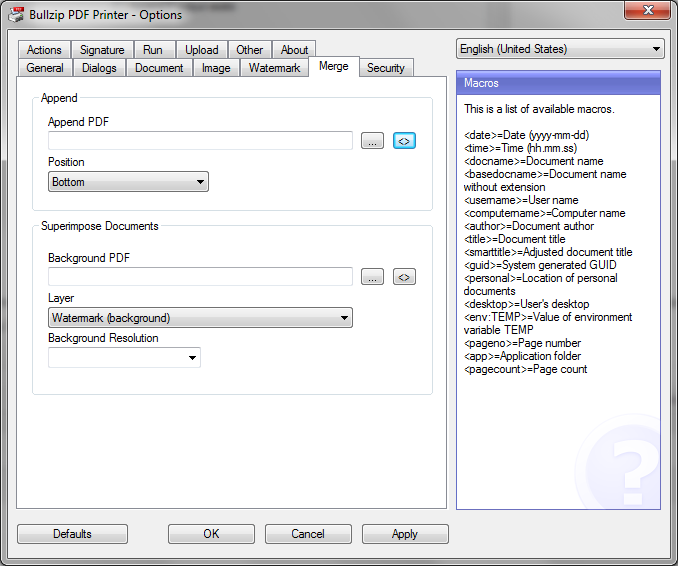Click the Bullzip printer icon in title bar
This screenshot has width=678, height=566.
click(x=16, y=15)
